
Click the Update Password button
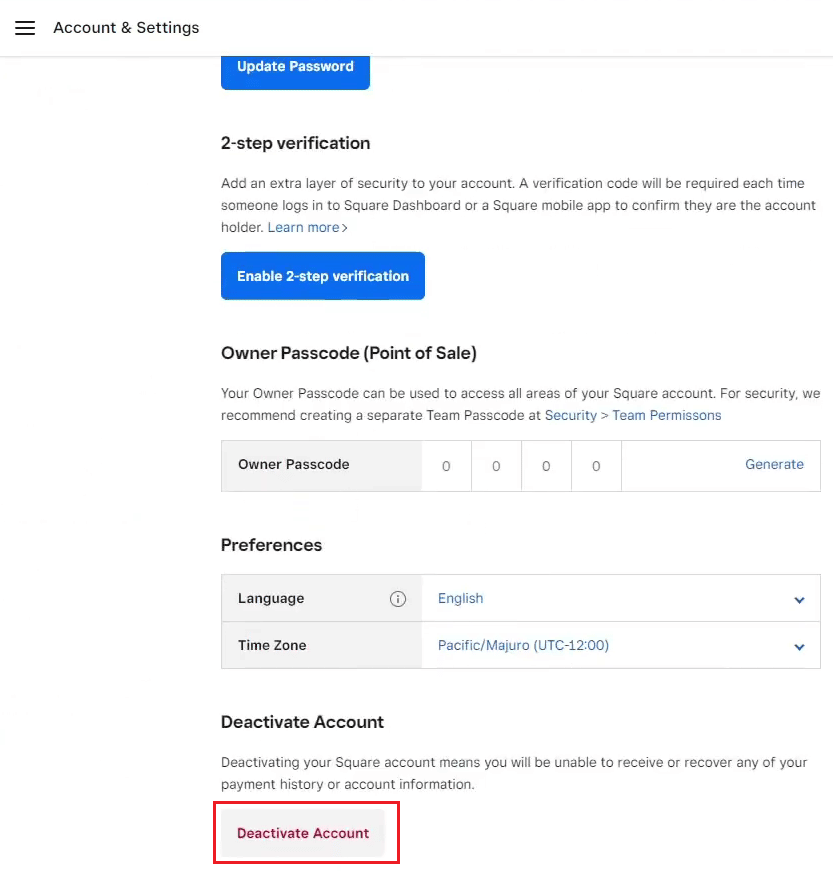(295, 71)
